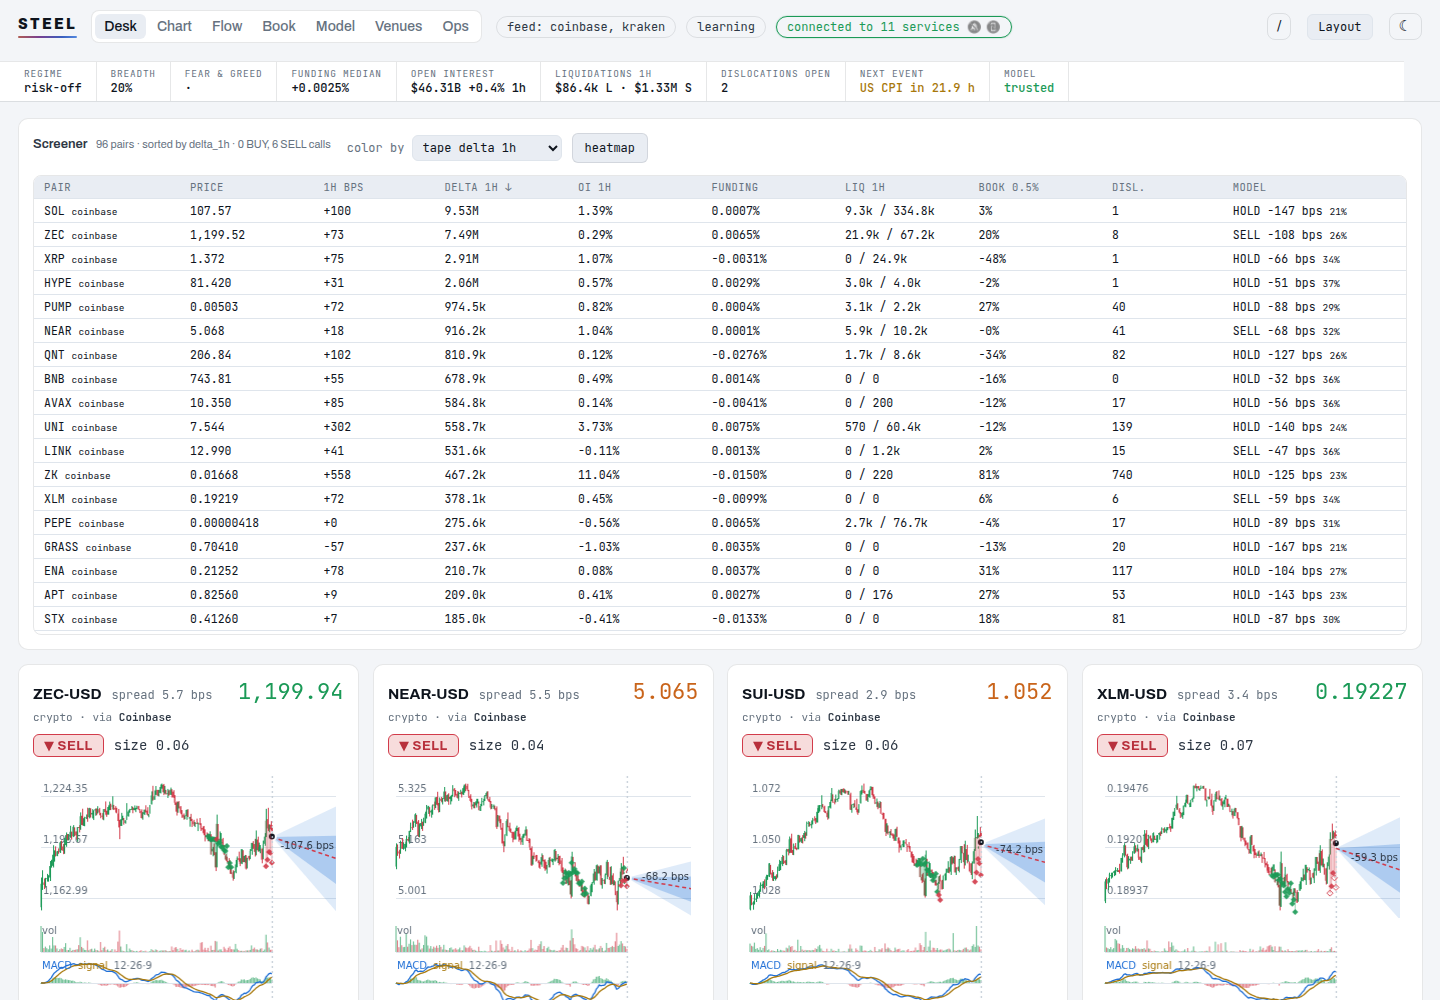Click the risk-off regime value
Screen dimensions: 1440x1000
(53, 88)
